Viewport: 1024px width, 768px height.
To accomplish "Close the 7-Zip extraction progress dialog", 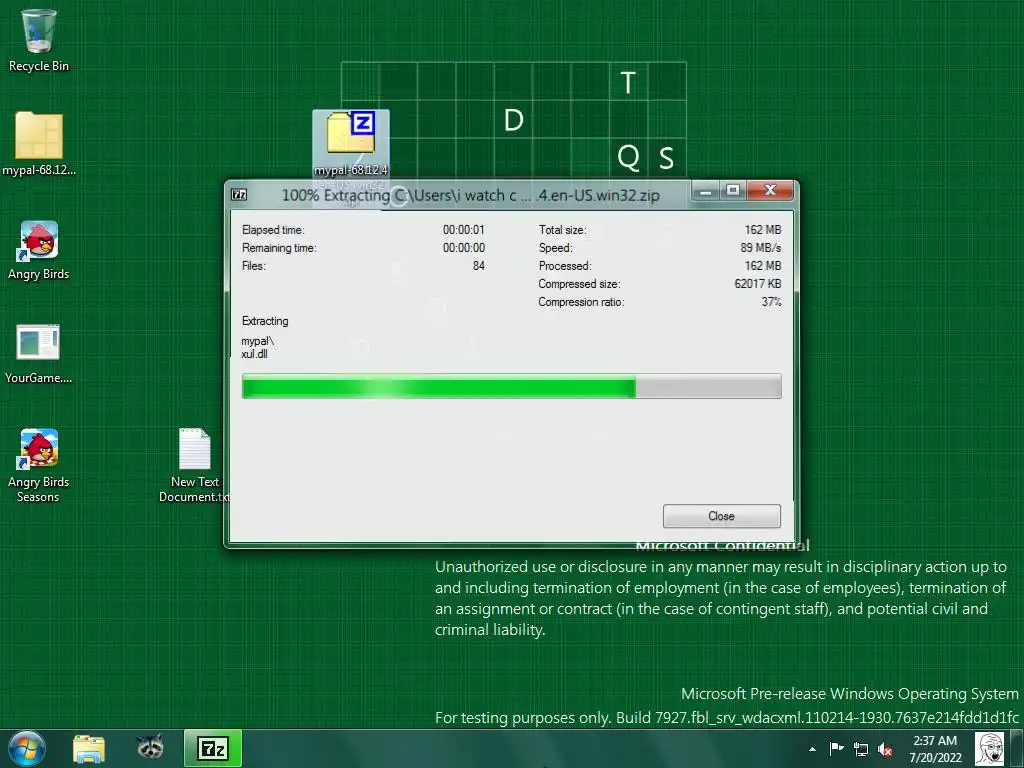I will pos(721,516).
